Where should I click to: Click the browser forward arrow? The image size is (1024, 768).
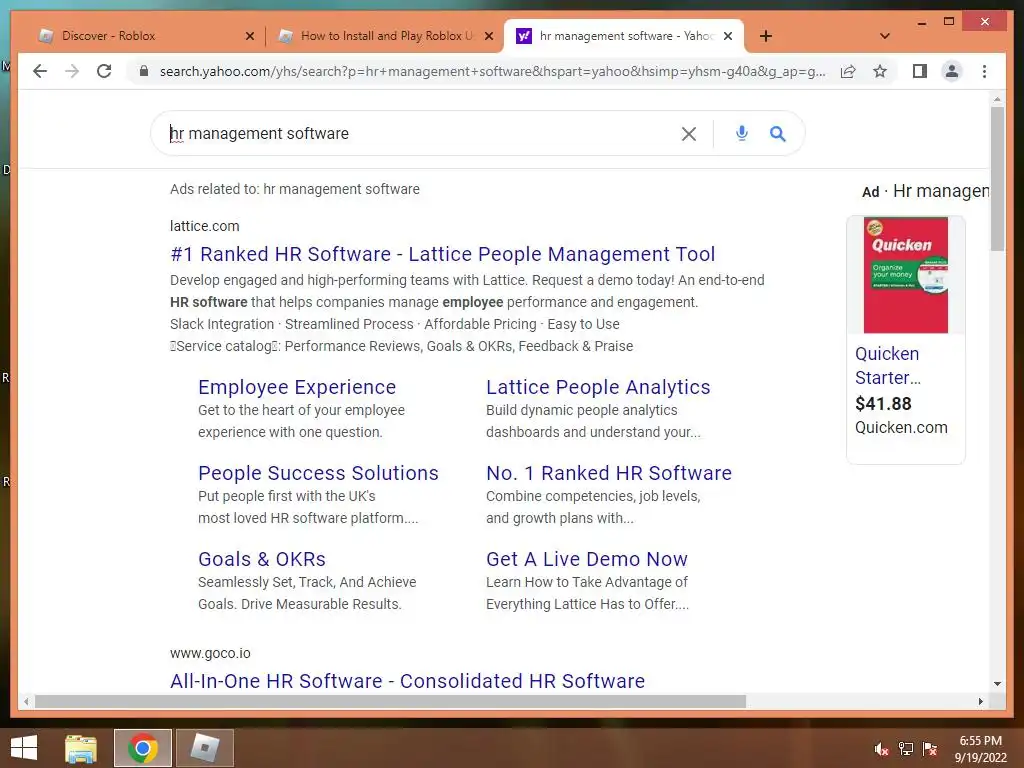[x=72, y=71]
